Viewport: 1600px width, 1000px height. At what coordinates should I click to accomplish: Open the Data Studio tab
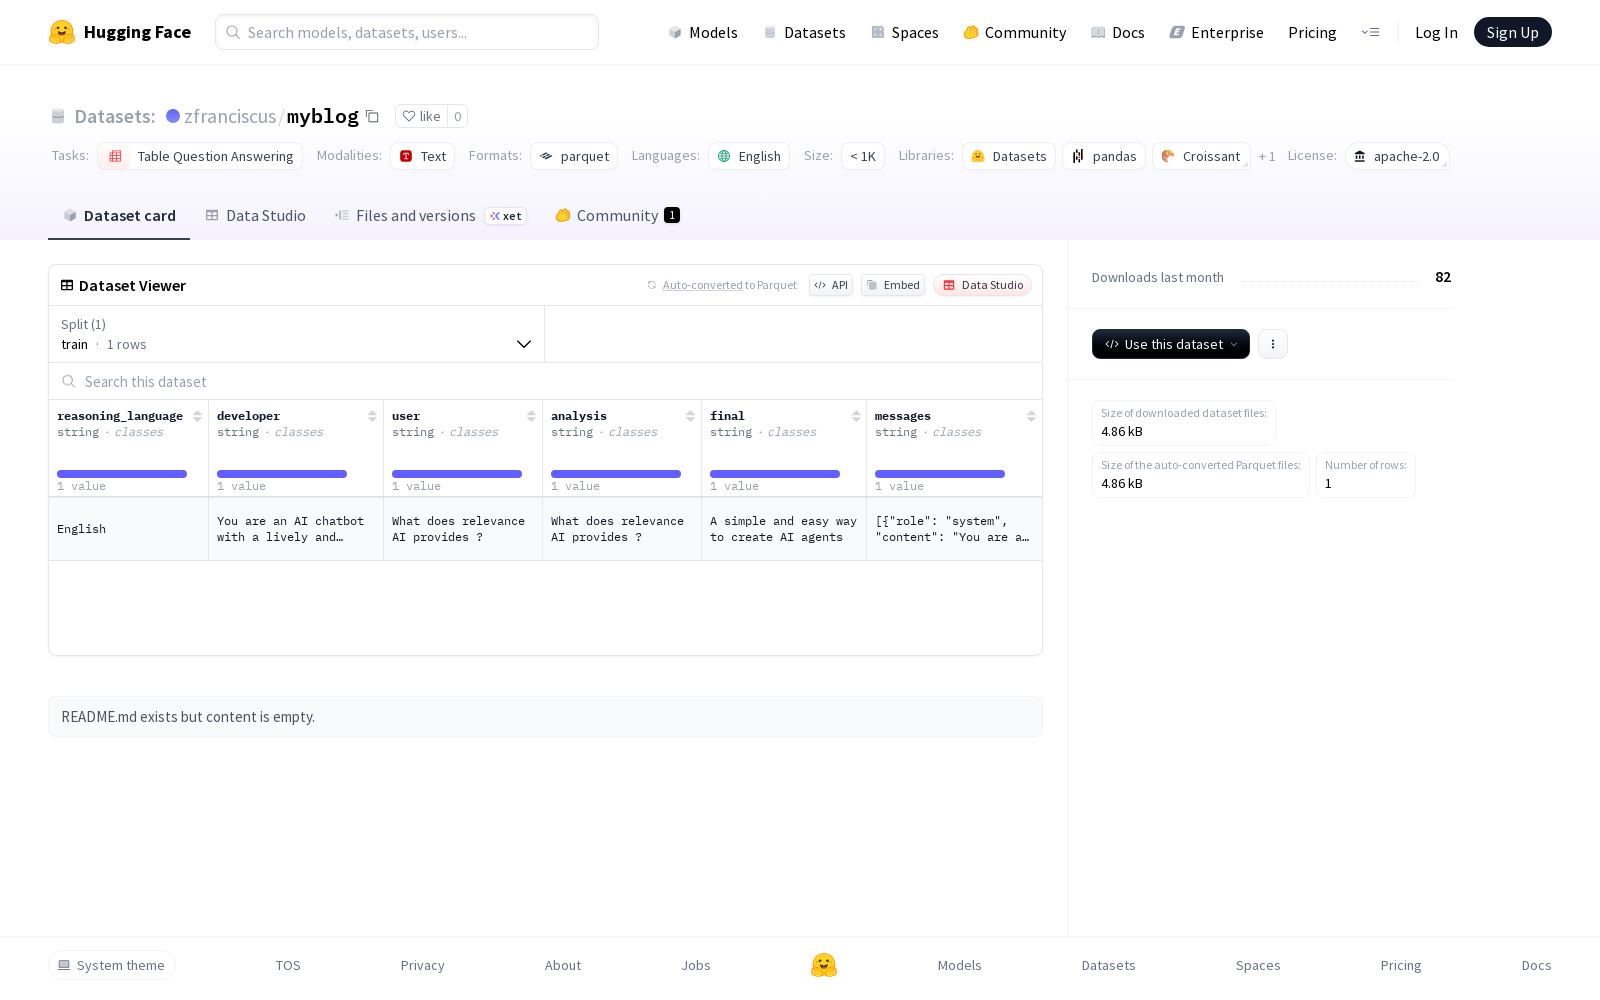(256, 215)
